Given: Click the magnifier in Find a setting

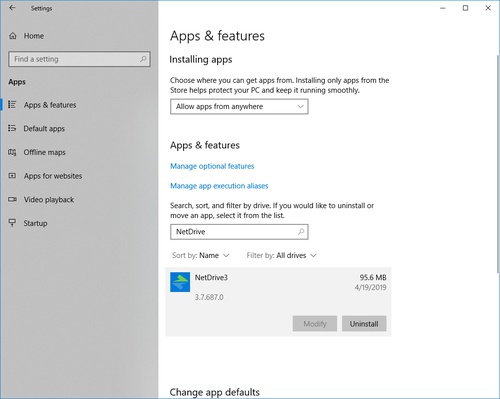Looking at the screenshot, I should coord(143,59).
